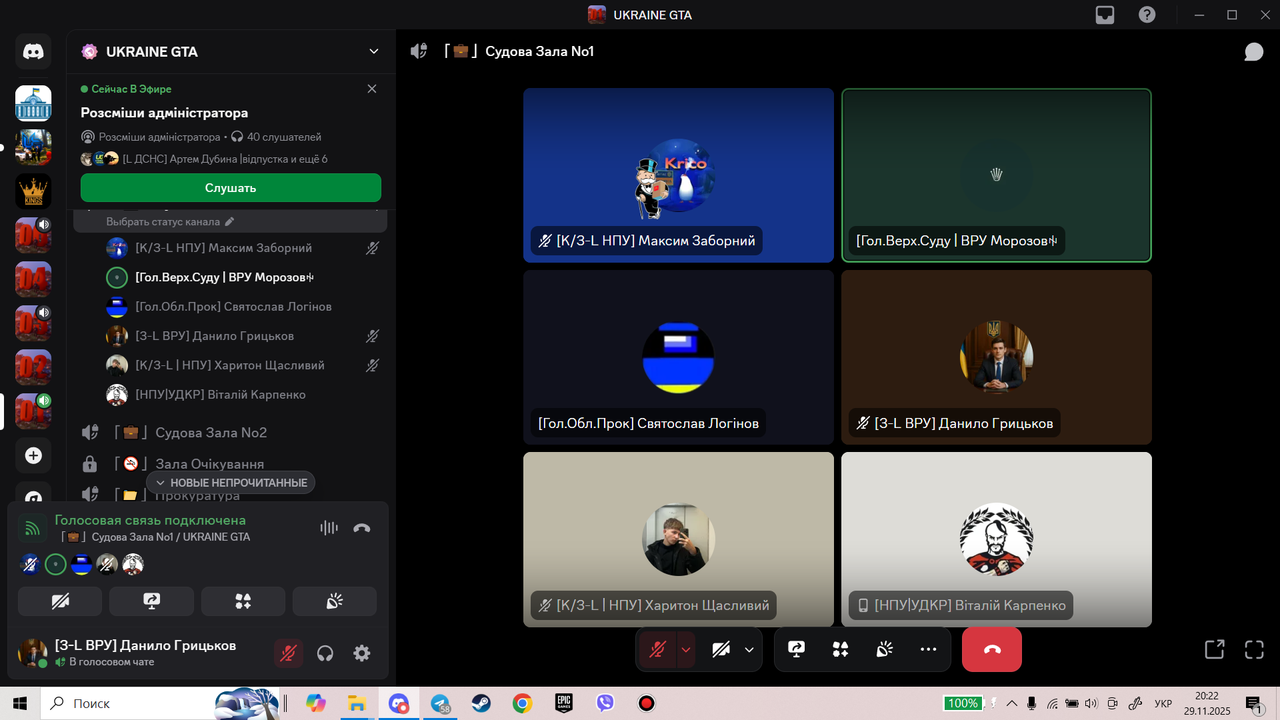This screenshot has width=1280, height=720.
Task: Toggle screen sharing in the call control bar
Action: (x=796, y=649)
